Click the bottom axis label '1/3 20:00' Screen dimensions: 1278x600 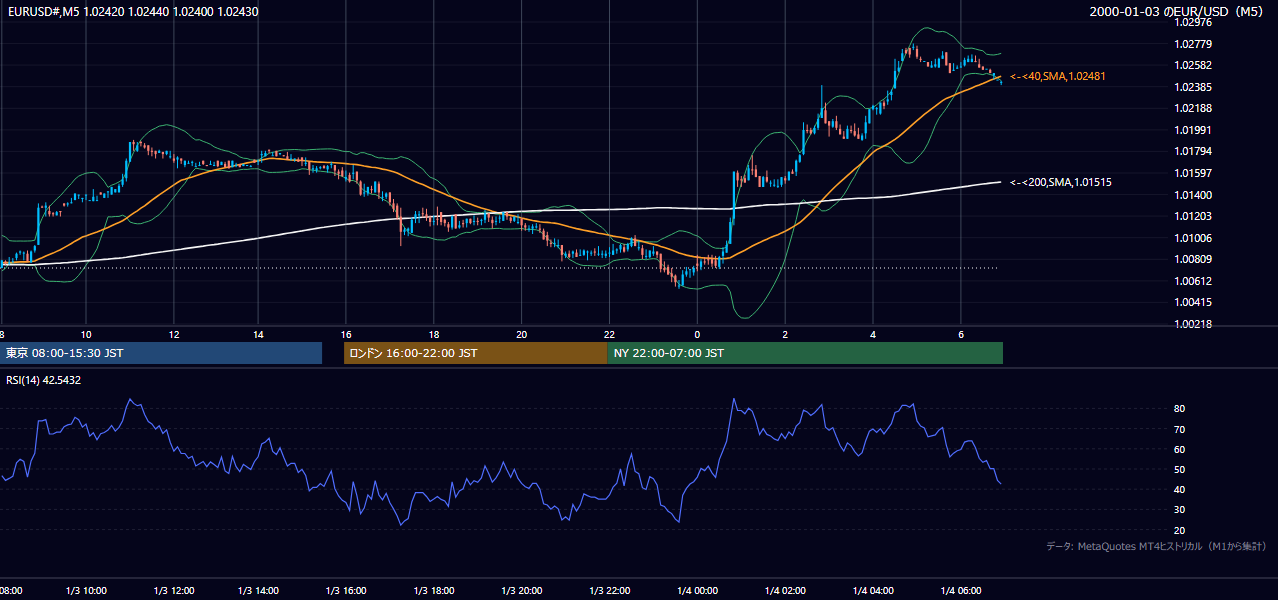pyautogui.click(x=522, y=591)
